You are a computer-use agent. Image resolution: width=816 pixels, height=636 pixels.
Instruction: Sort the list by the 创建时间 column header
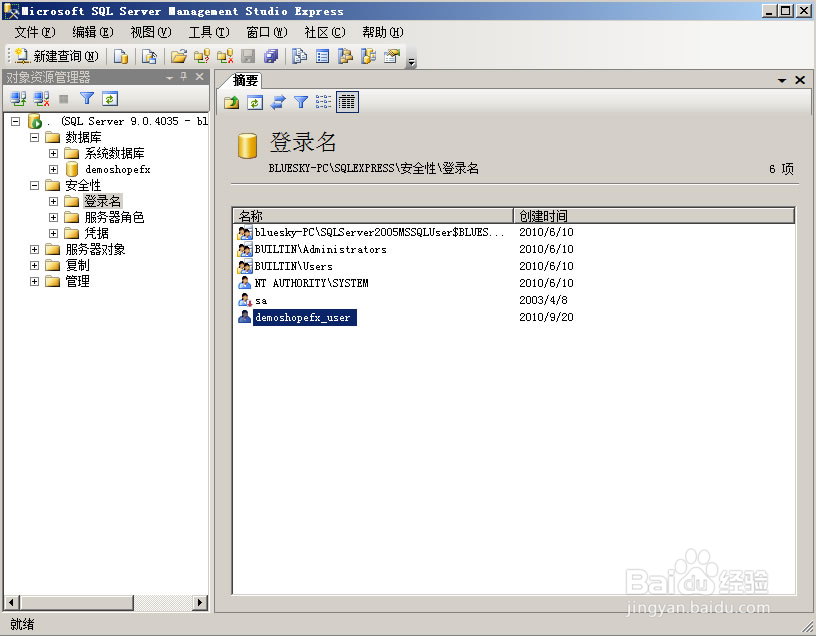(x=654, y=215)
